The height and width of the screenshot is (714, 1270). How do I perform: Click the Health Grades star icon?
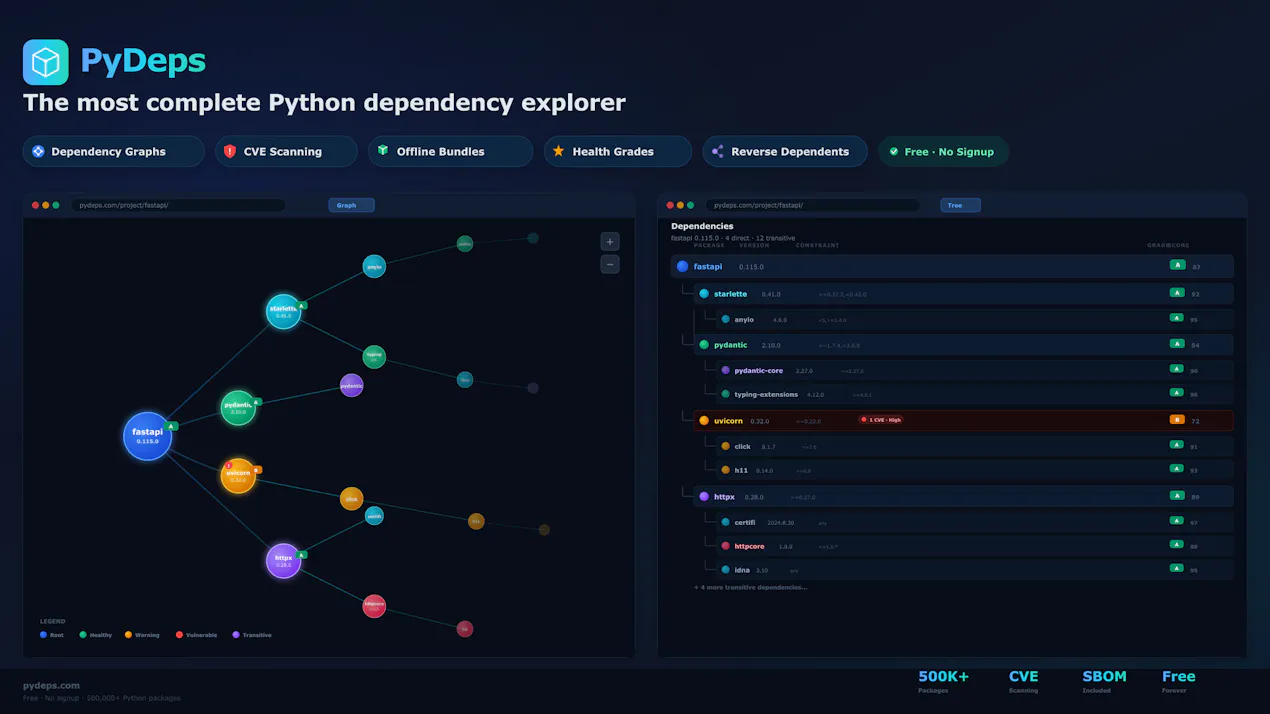pyautogui.click(x=559, y=151)
